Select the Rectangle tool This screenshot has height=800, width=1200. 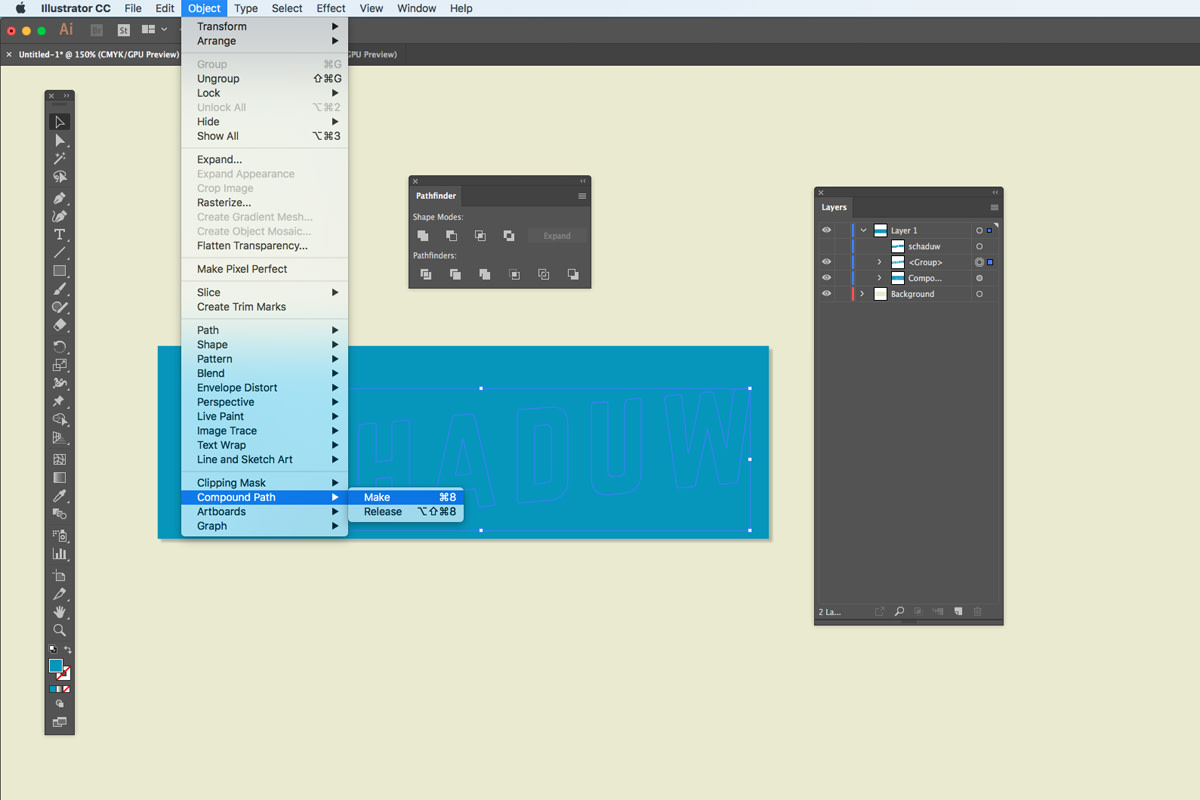(60, 270)
